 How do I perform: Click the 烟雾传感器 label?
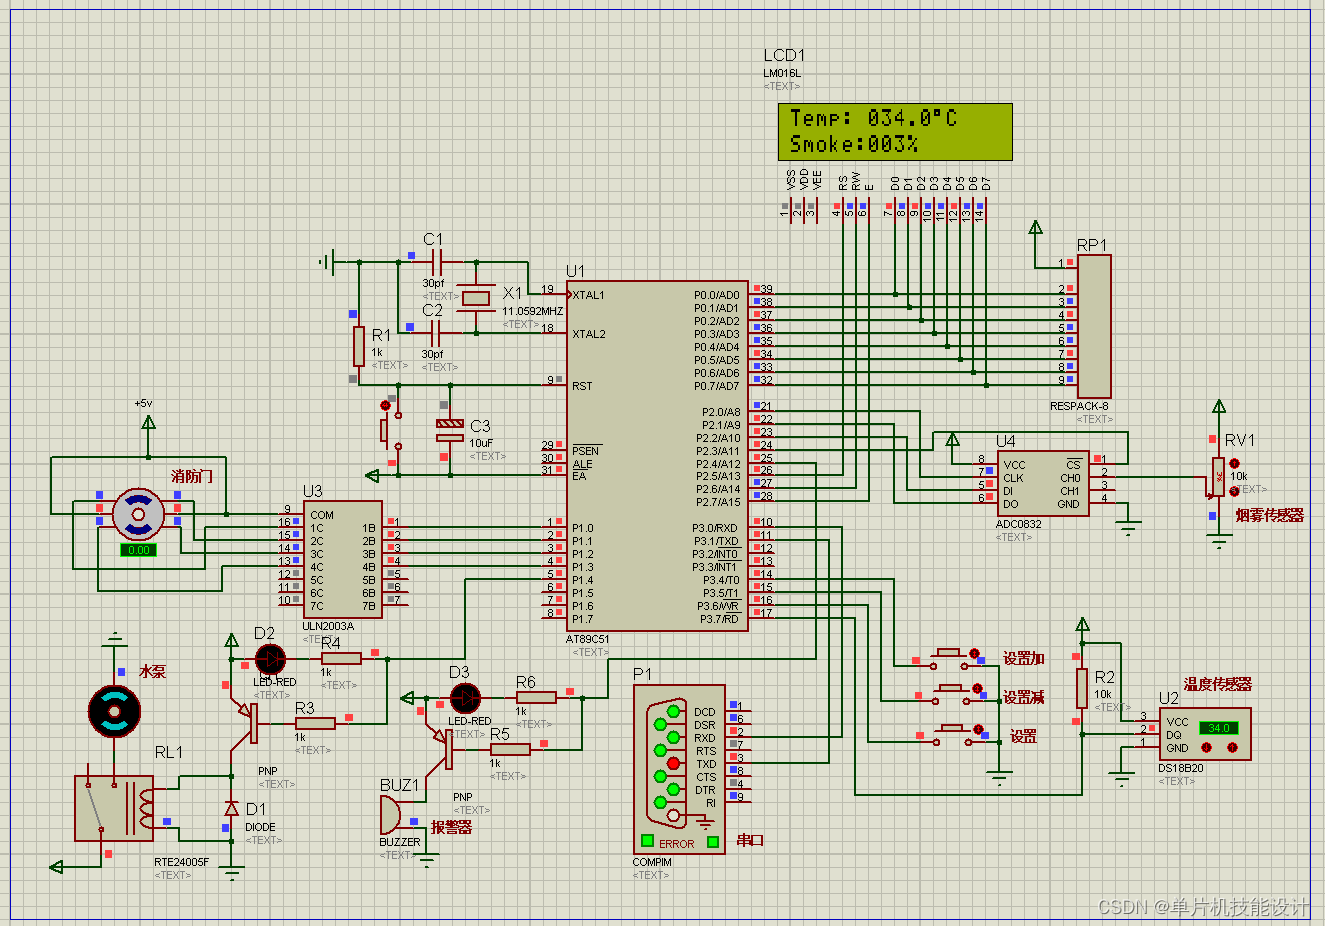point(1270,515)
